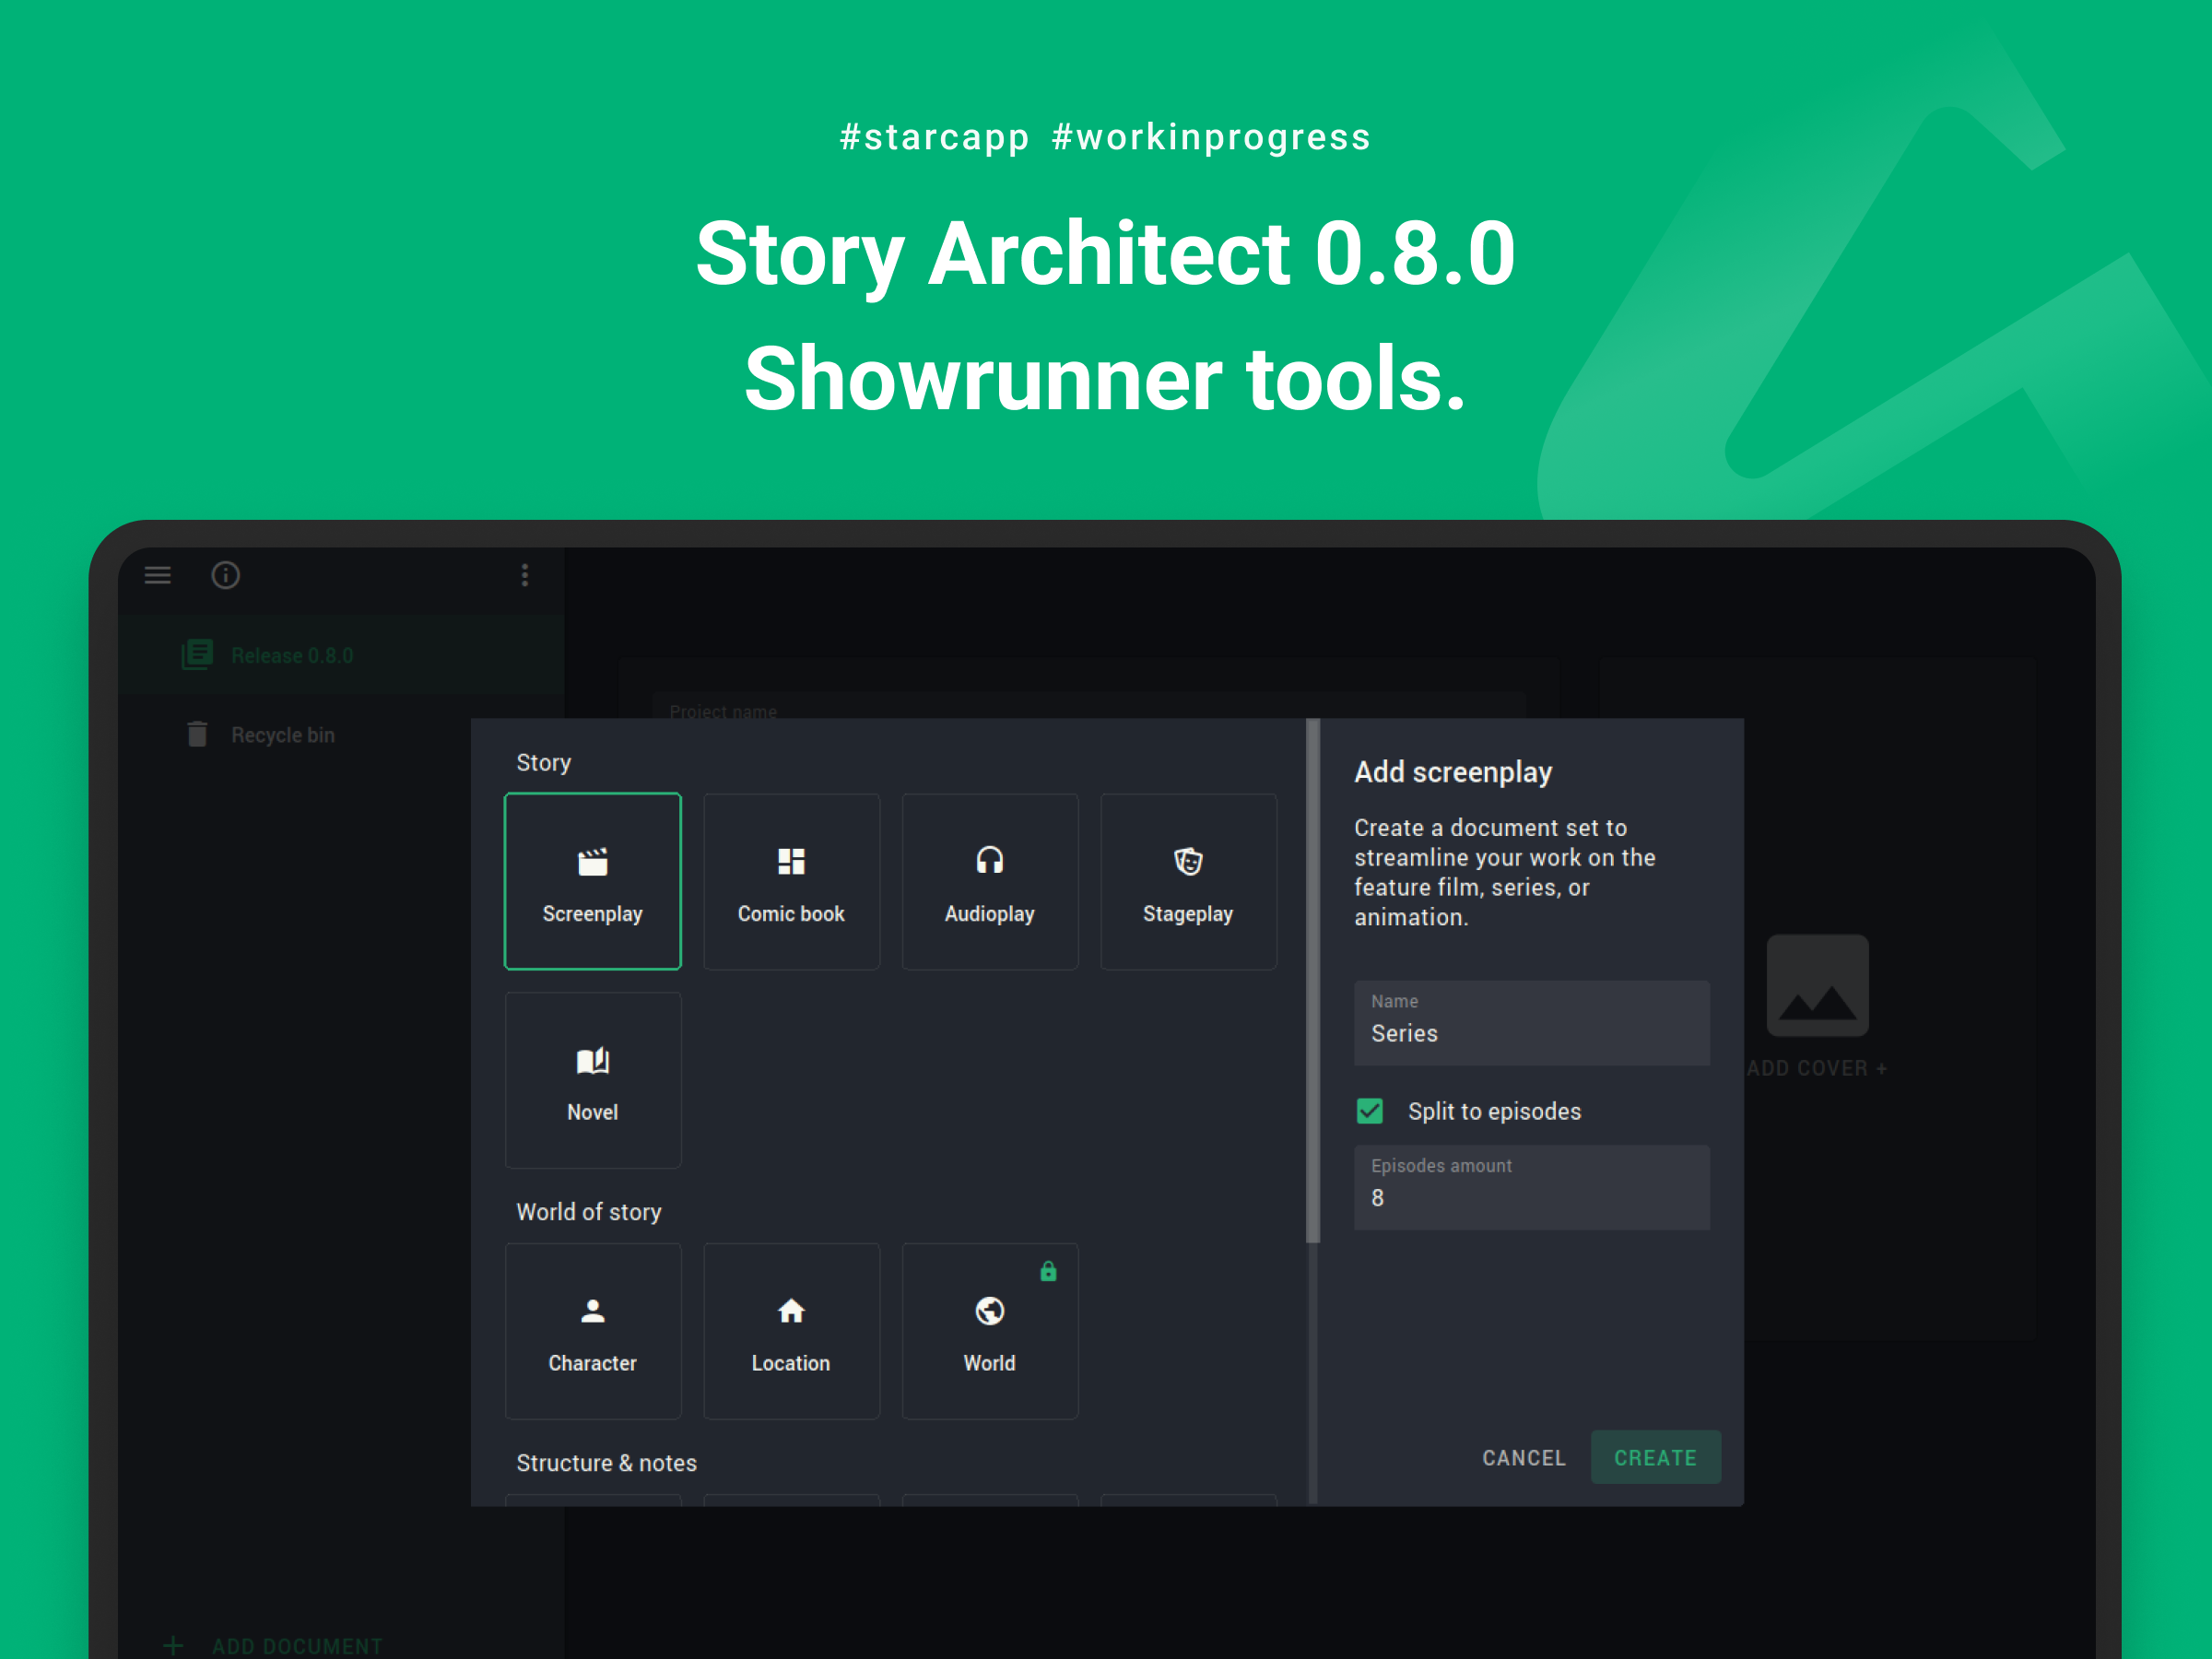Click the Name field containing Series
The image size is (2212, 1659).
click(1530, 1024)
